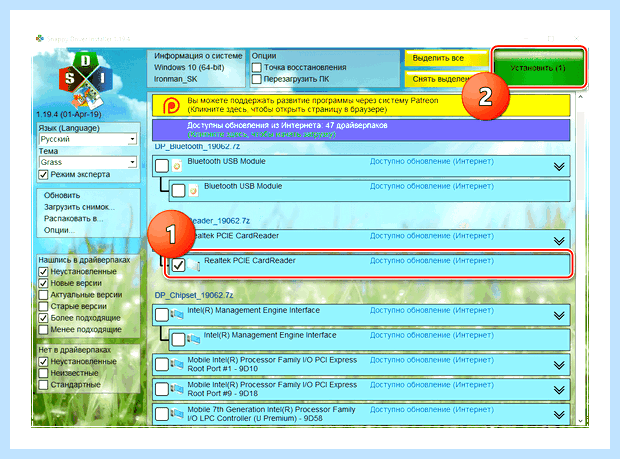Image resolution: width=620 pixels, height=459 pixels.
Task: Expand the Bluetooth USB Module row chevron
Action: (559, 166)
